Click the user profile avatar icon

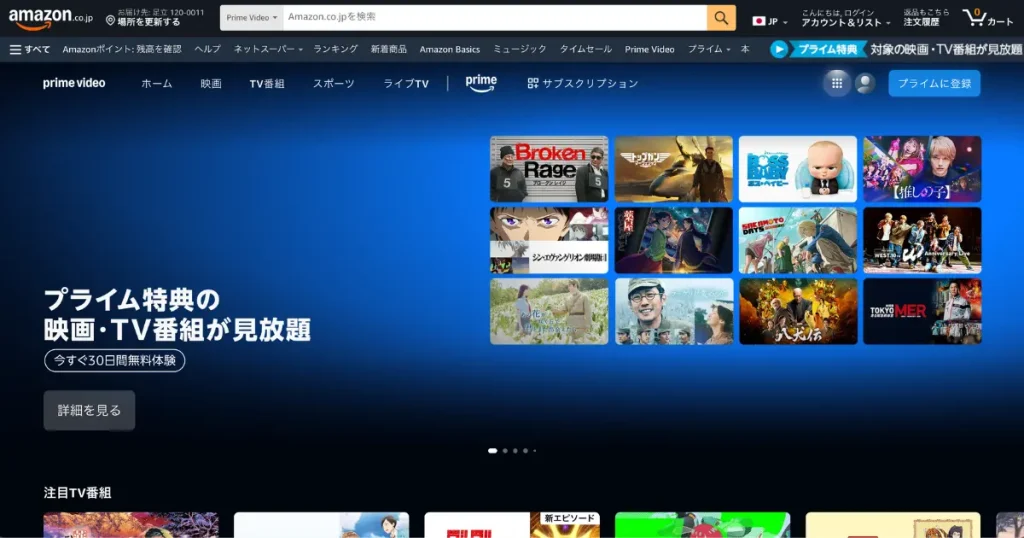(x=865, y=83)
